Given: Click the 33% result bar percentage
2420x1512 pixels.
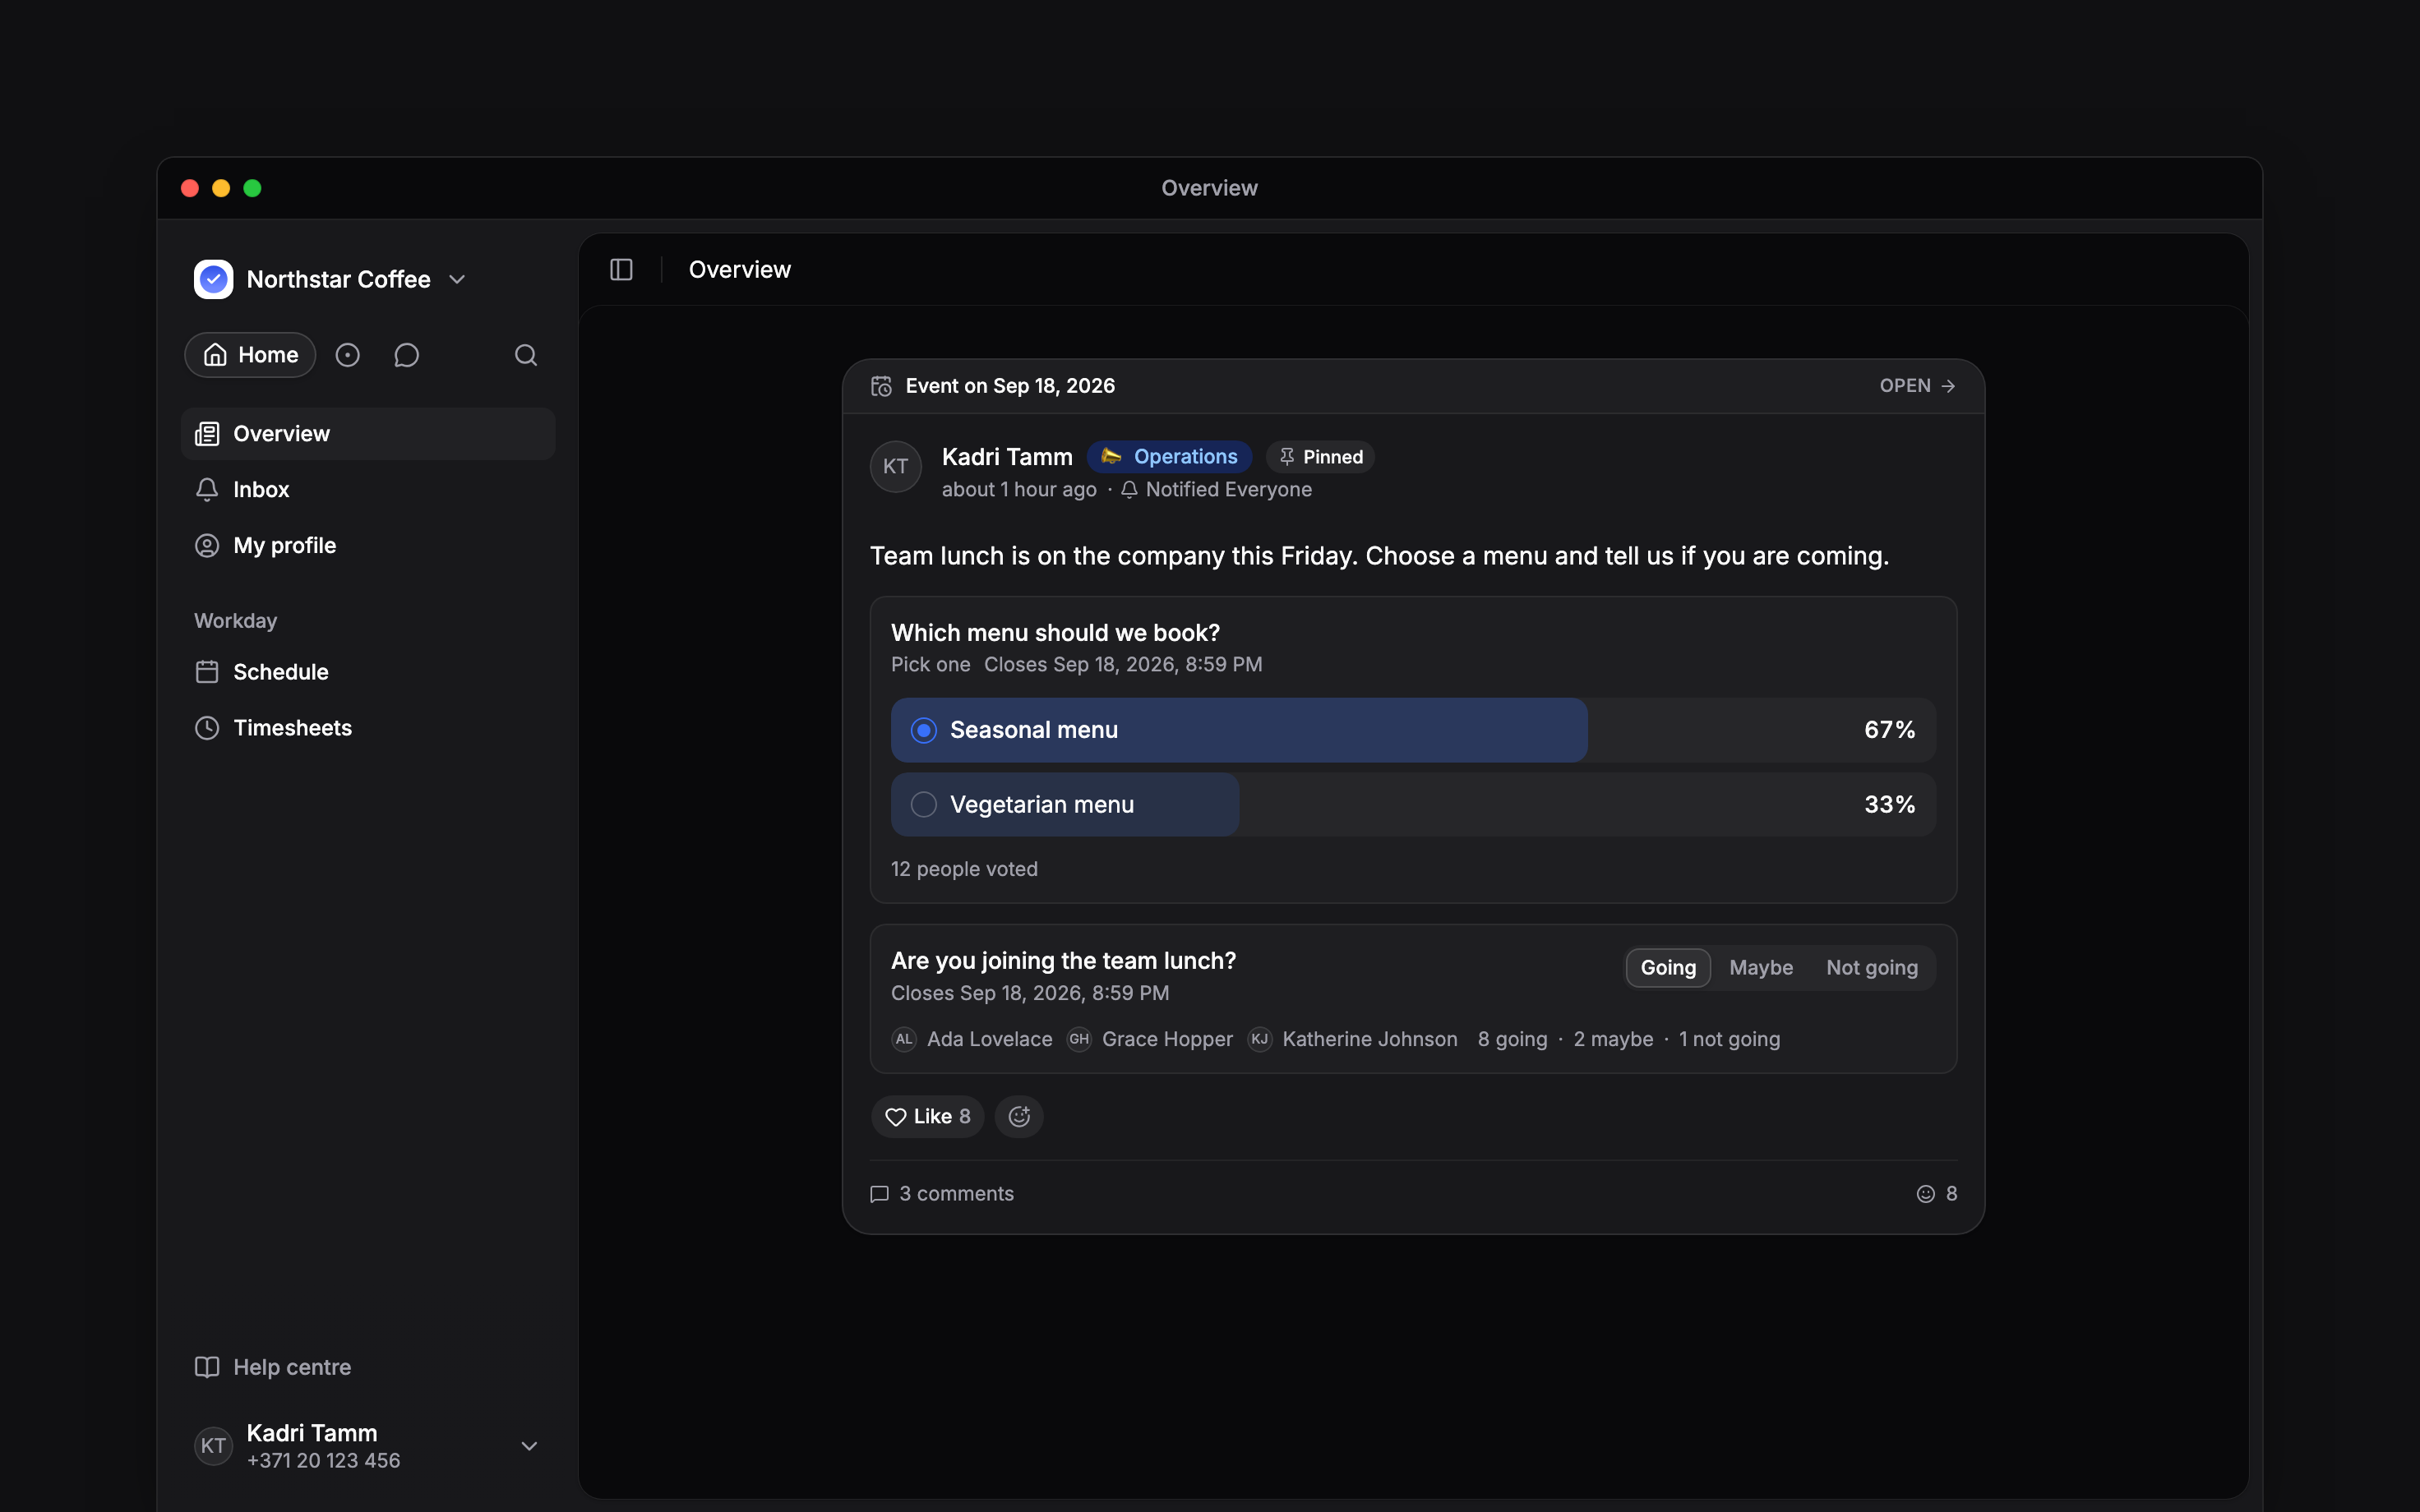Looking at the screenshot, I should [x=1889, y=805].
